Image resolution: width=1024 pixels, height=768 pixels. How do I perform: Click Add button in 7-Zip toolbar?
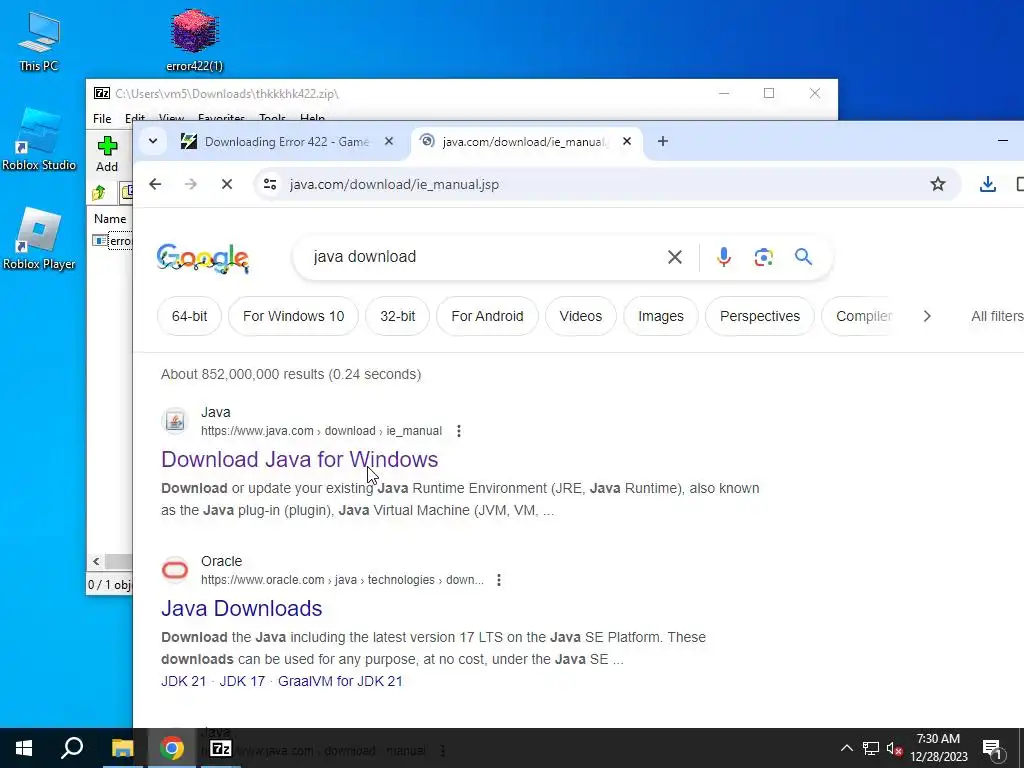point(107,154)
